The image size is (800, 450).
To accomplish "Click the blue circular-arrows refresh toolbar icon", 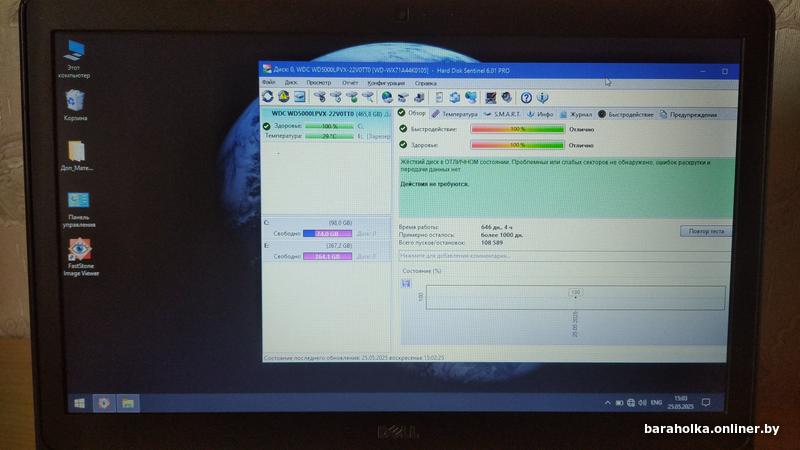I will (268, 96).
